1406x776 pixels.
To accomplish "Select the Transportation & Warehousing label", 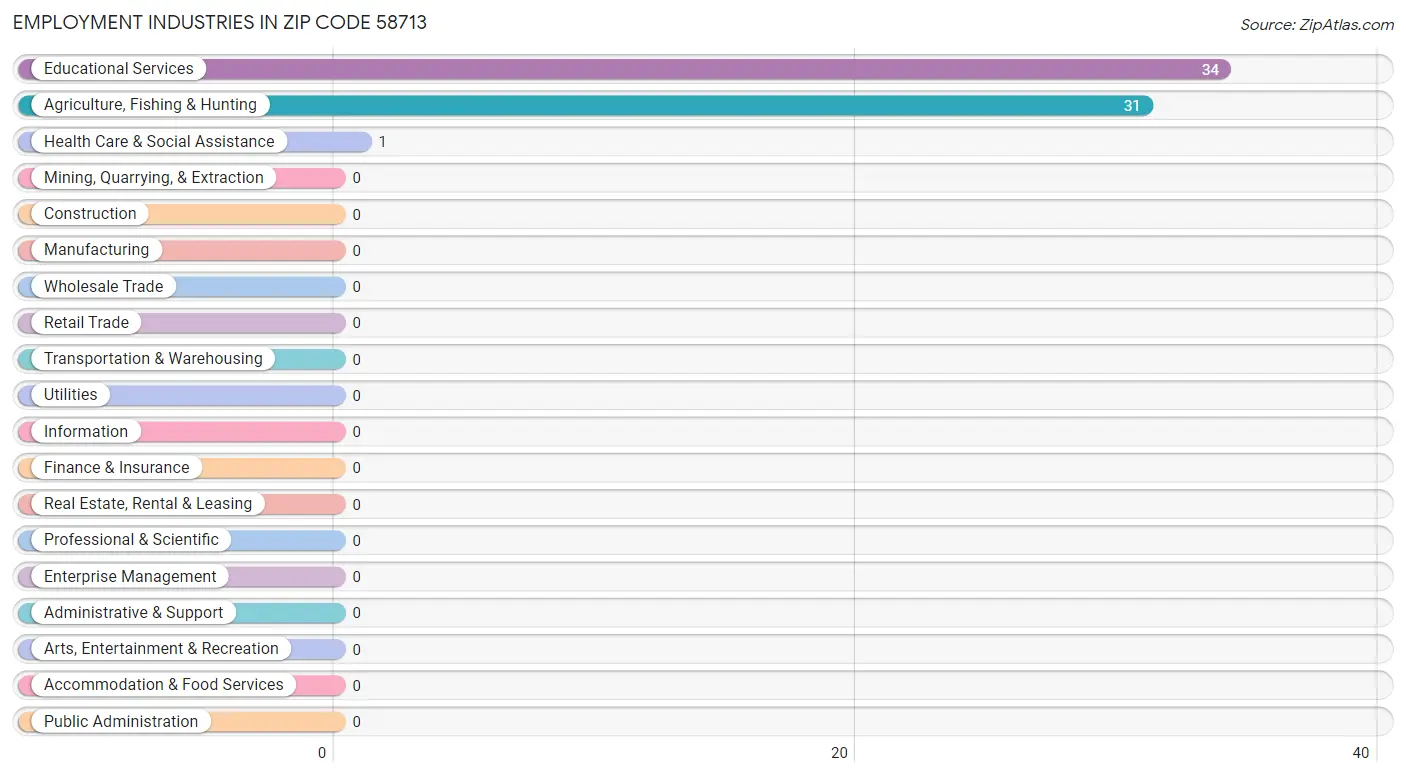I will (153, 359).
